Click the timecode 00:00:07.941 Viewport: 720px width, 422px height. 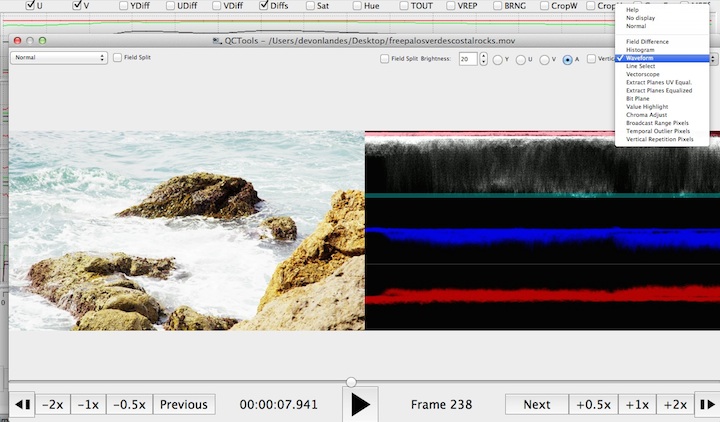[278, 405]
